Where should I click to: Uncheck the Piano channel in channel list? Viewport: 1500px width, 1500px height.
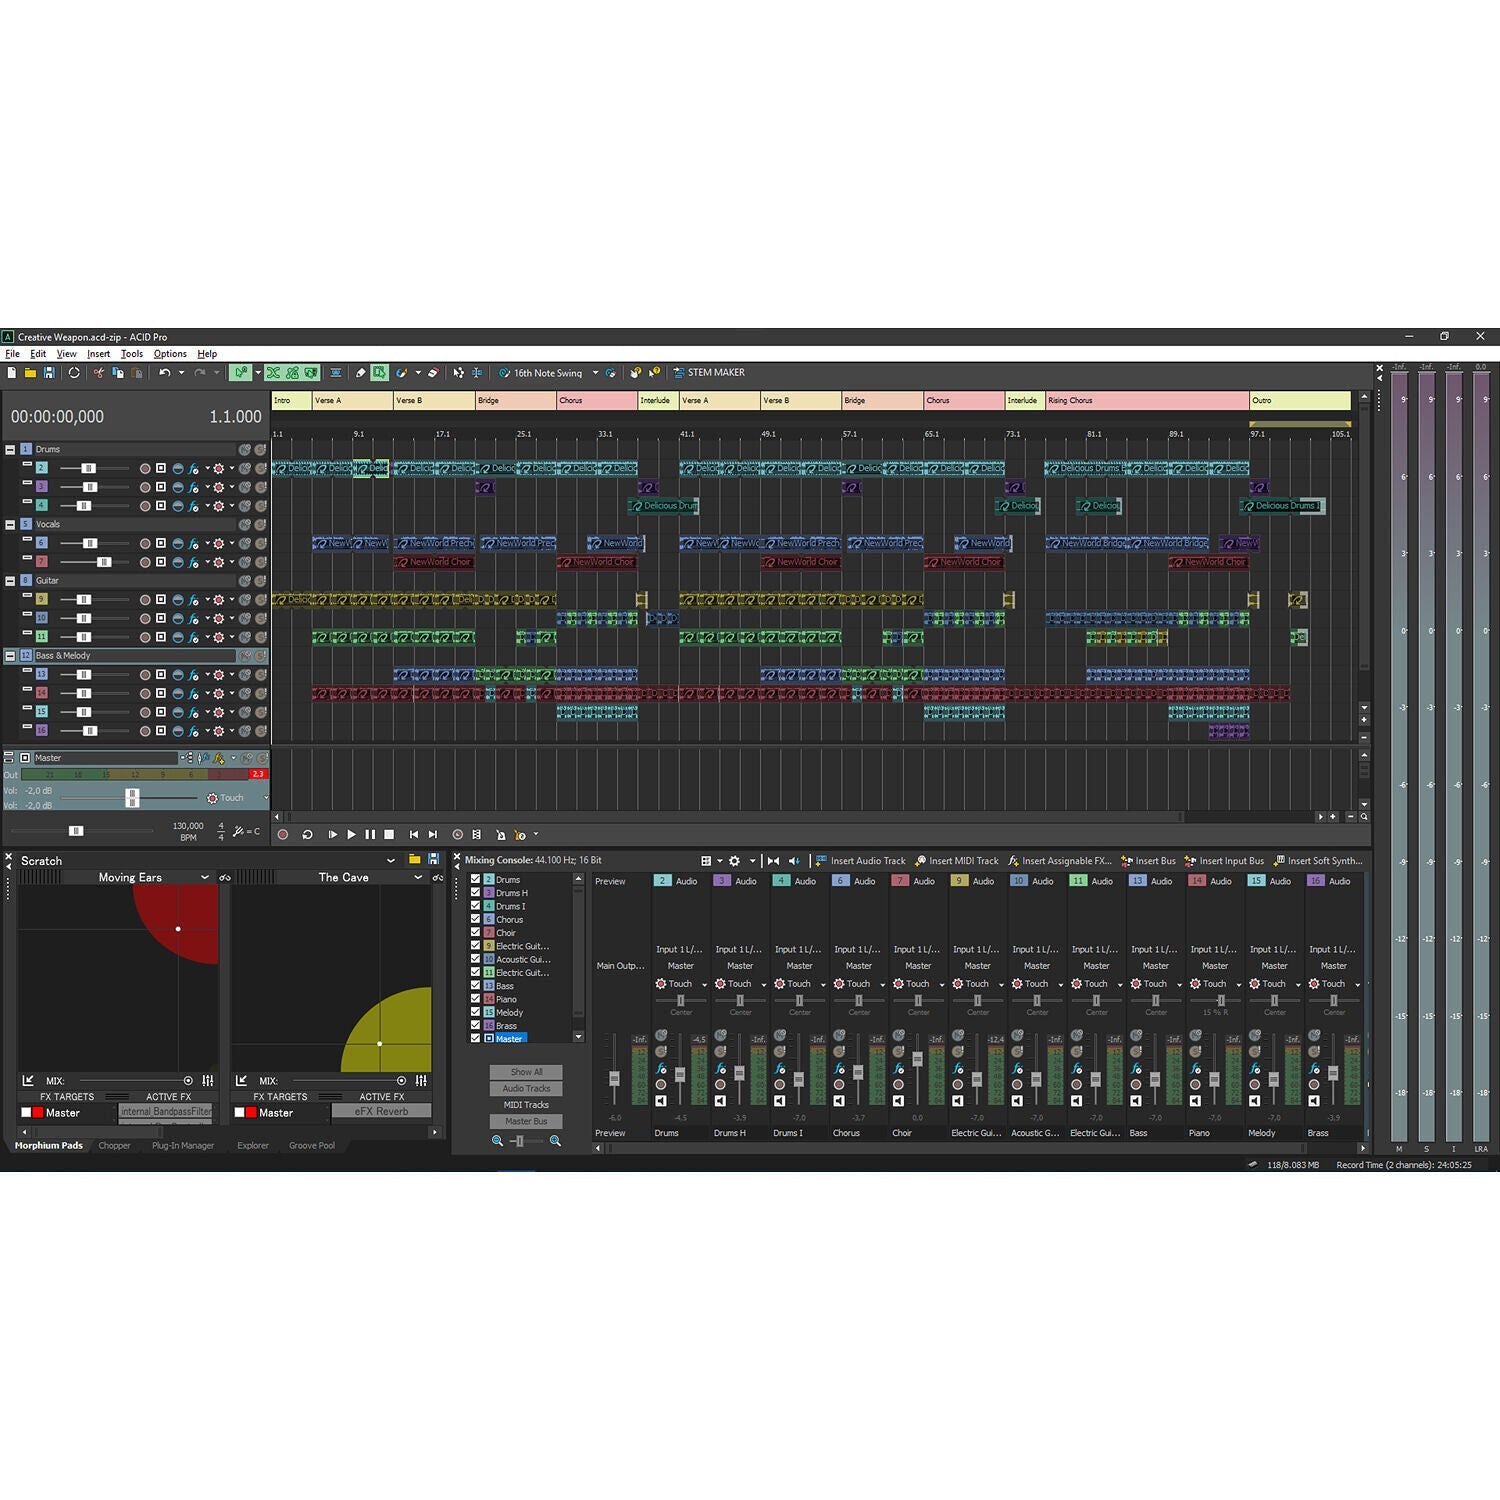476,998
